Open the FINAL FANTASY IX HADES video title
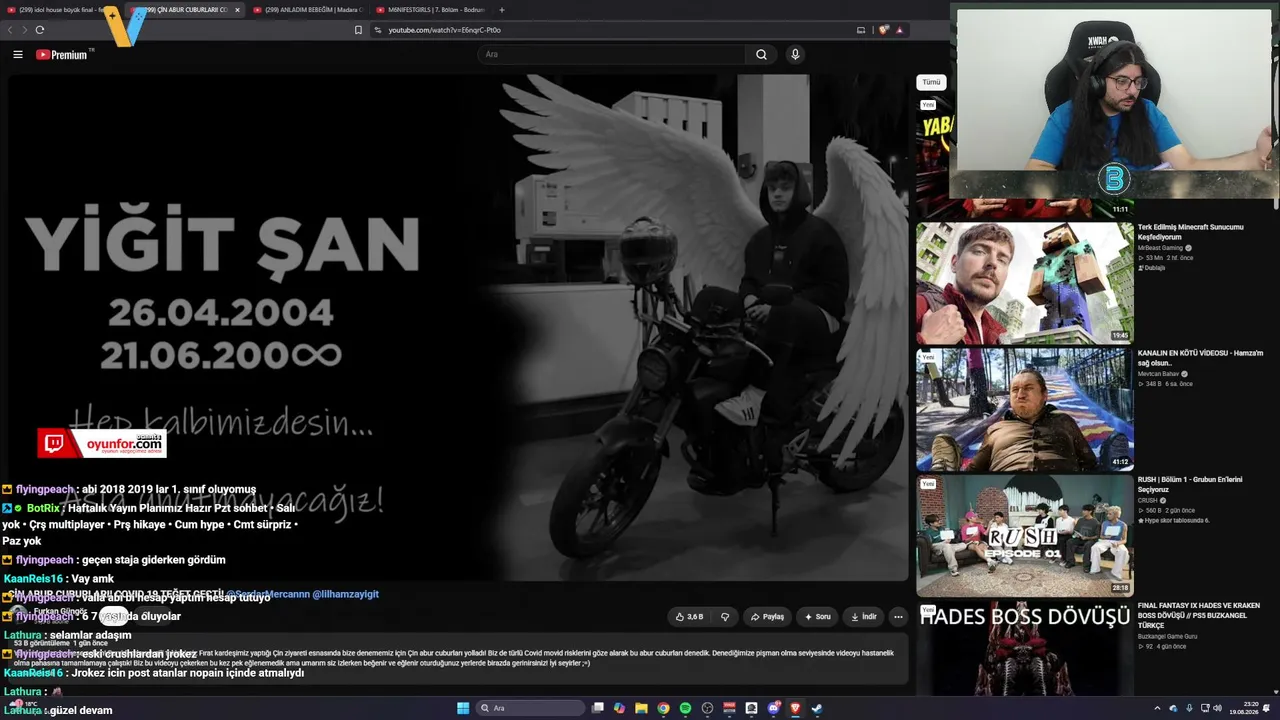Viewport: 1280px width, 720px height. pos(1201,615)
